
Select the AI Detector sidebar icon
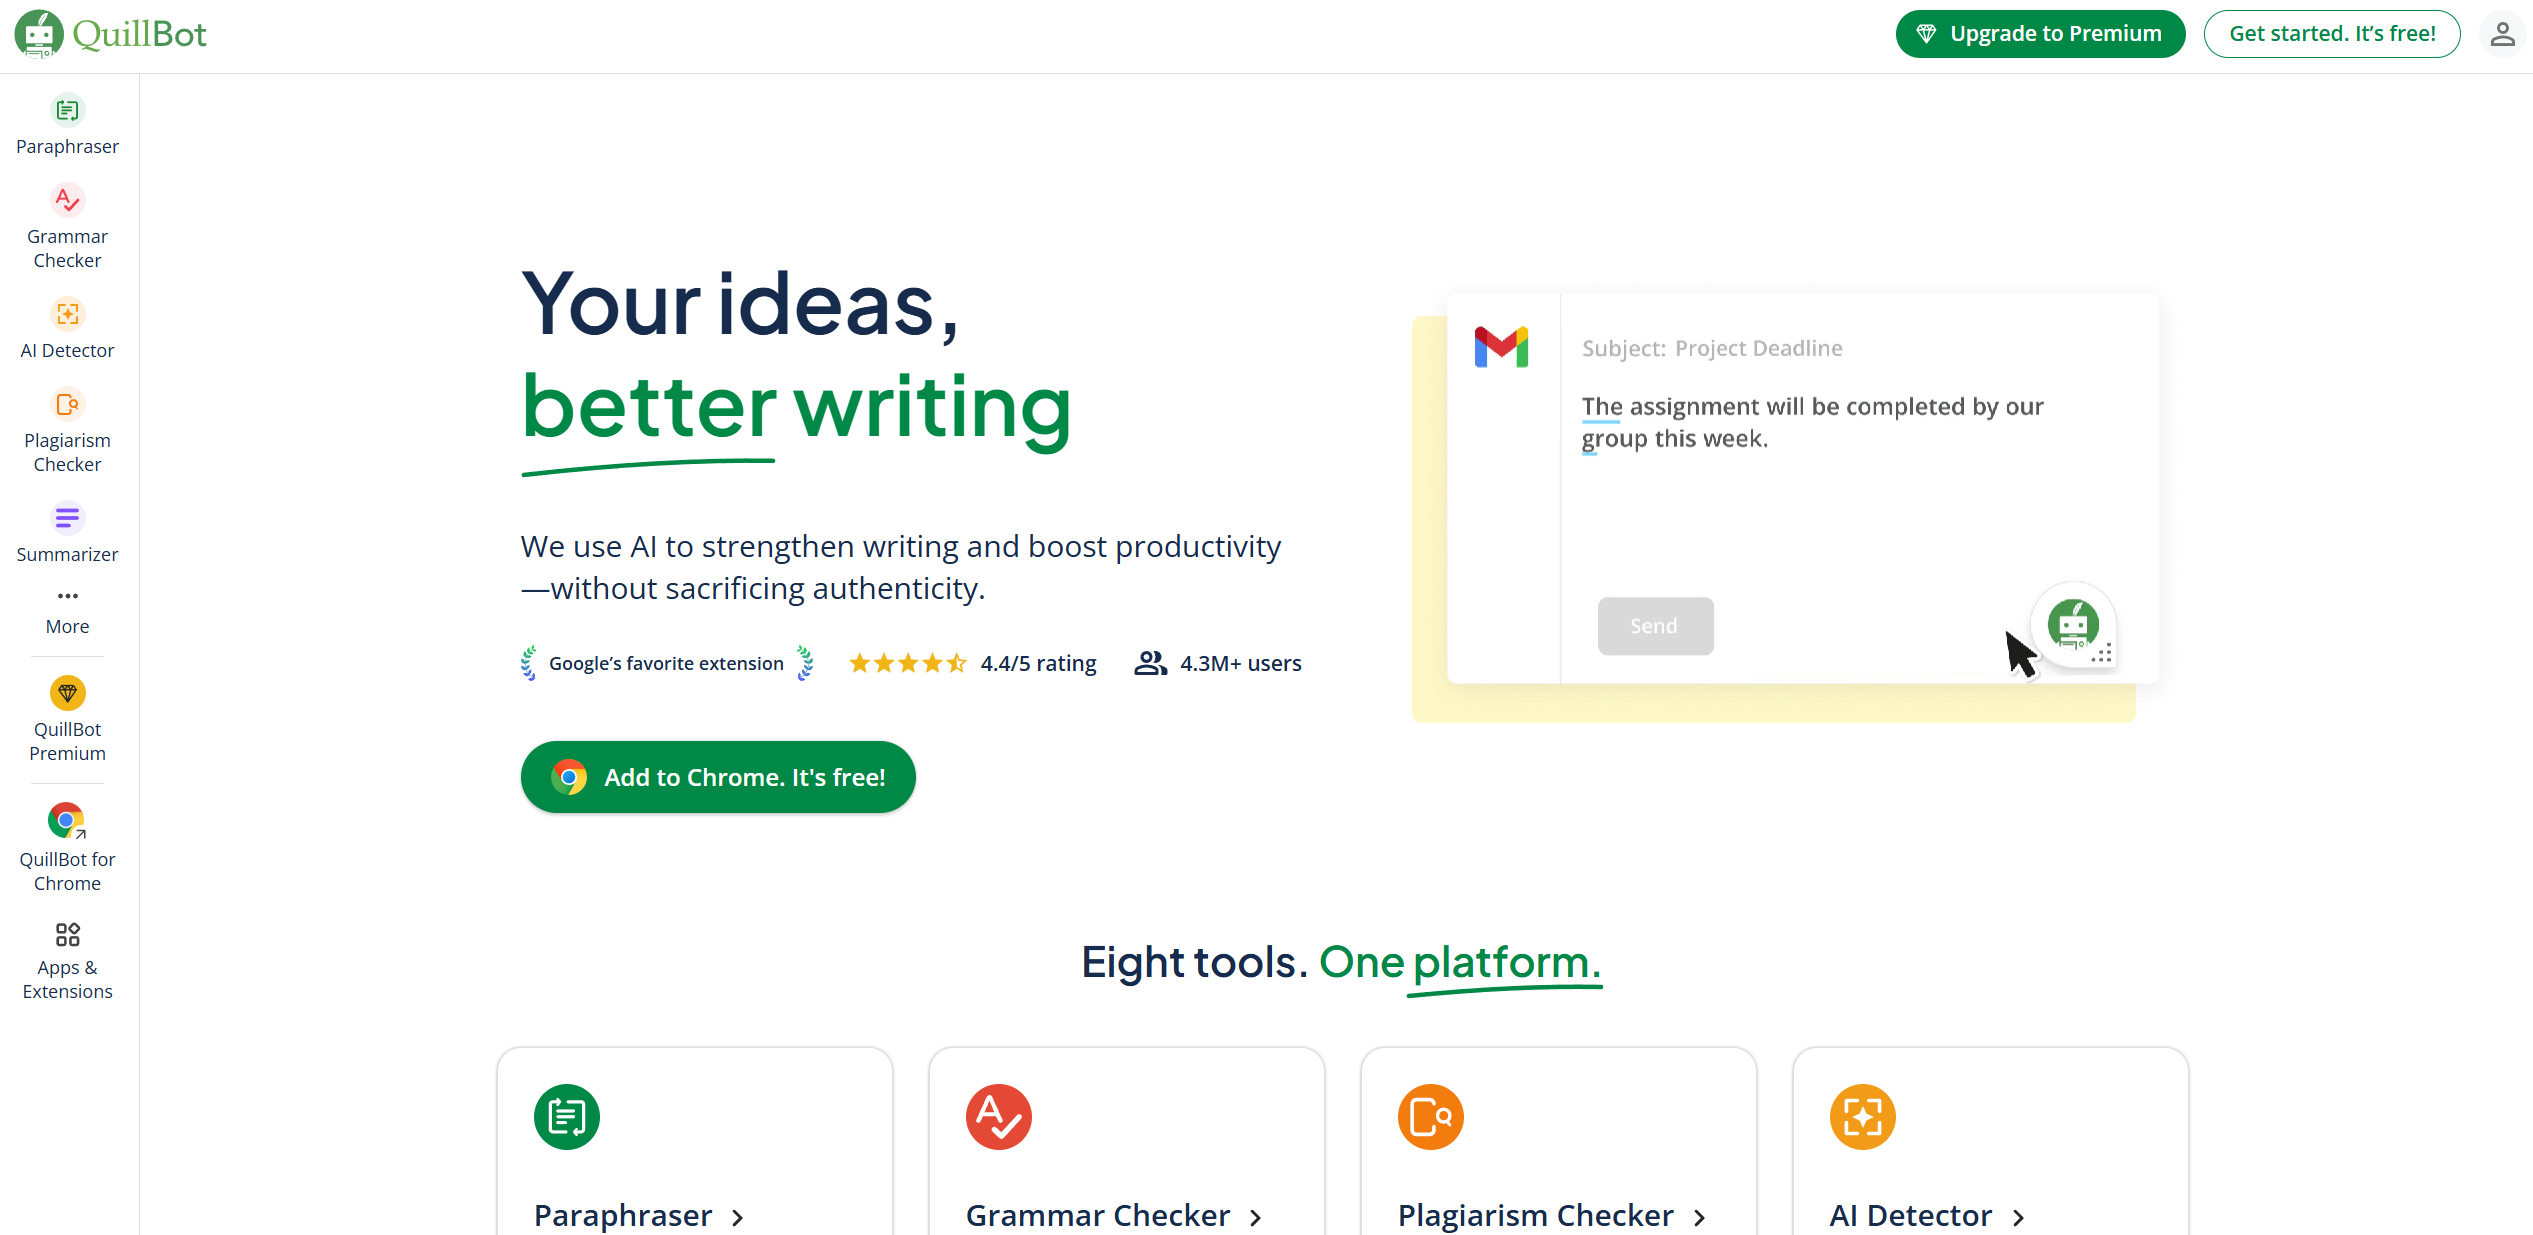(x=67, y=315)
